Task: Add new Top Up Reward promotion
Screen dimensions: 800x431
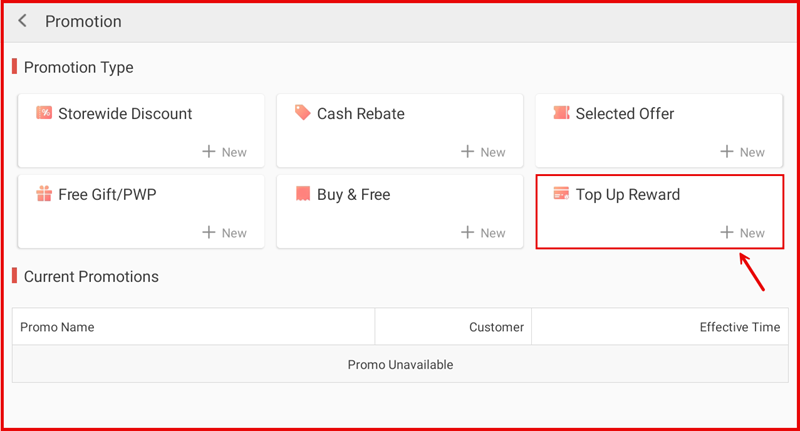Action: [x=742, y=233]
